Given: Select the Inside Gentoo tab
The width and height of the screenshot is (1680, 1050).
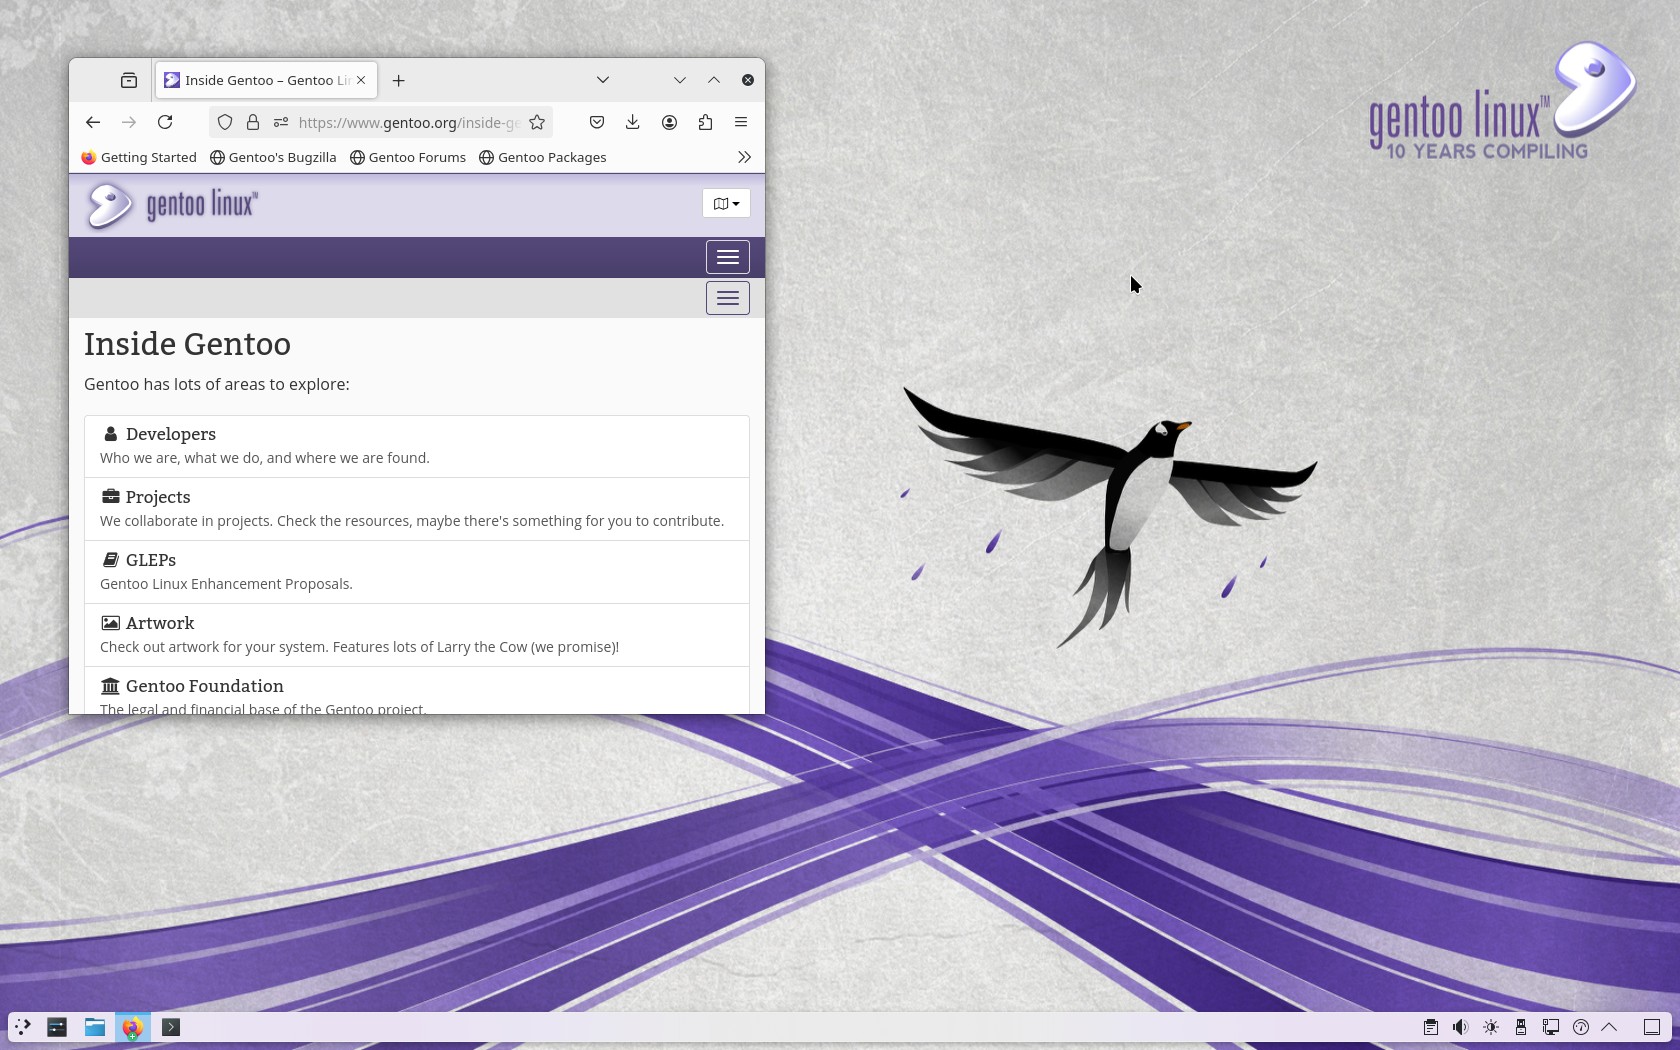Looking at the screenshot, I should pyautogui.click(x=267, y=80).
